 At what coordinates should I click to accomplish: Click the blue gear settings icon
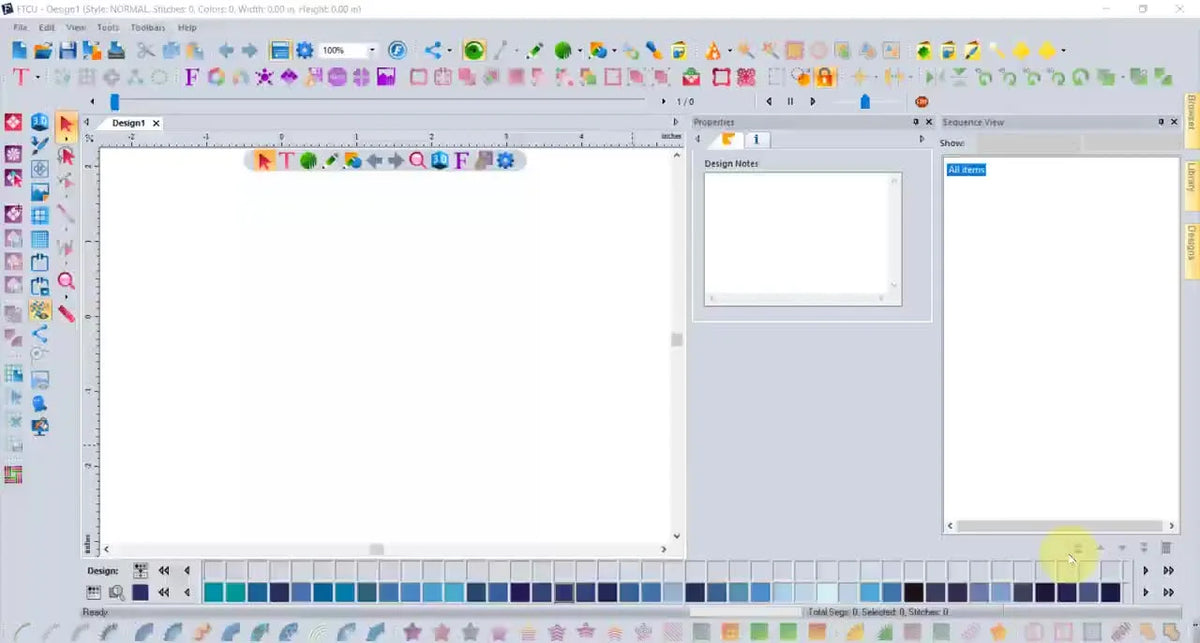point(304,50)
